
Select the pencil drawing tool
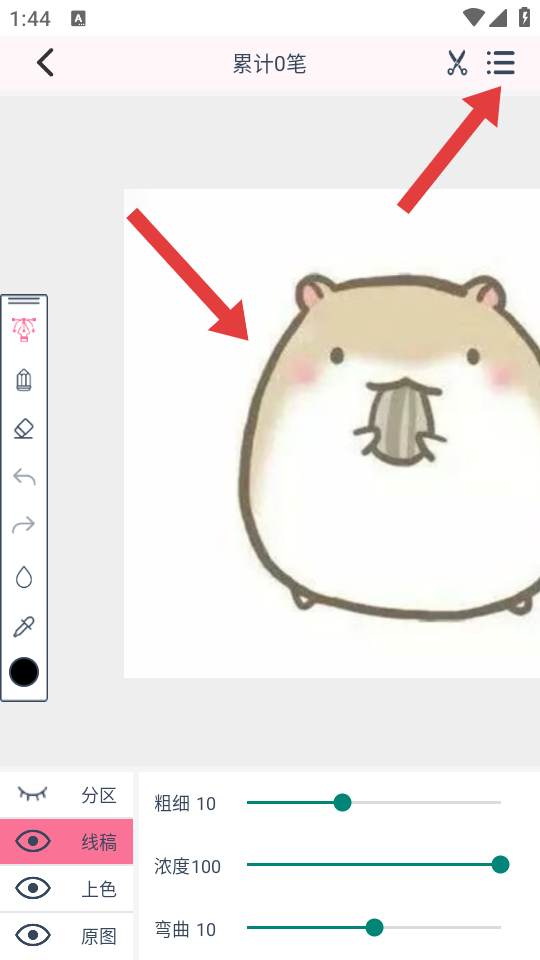tap(24, 380)
